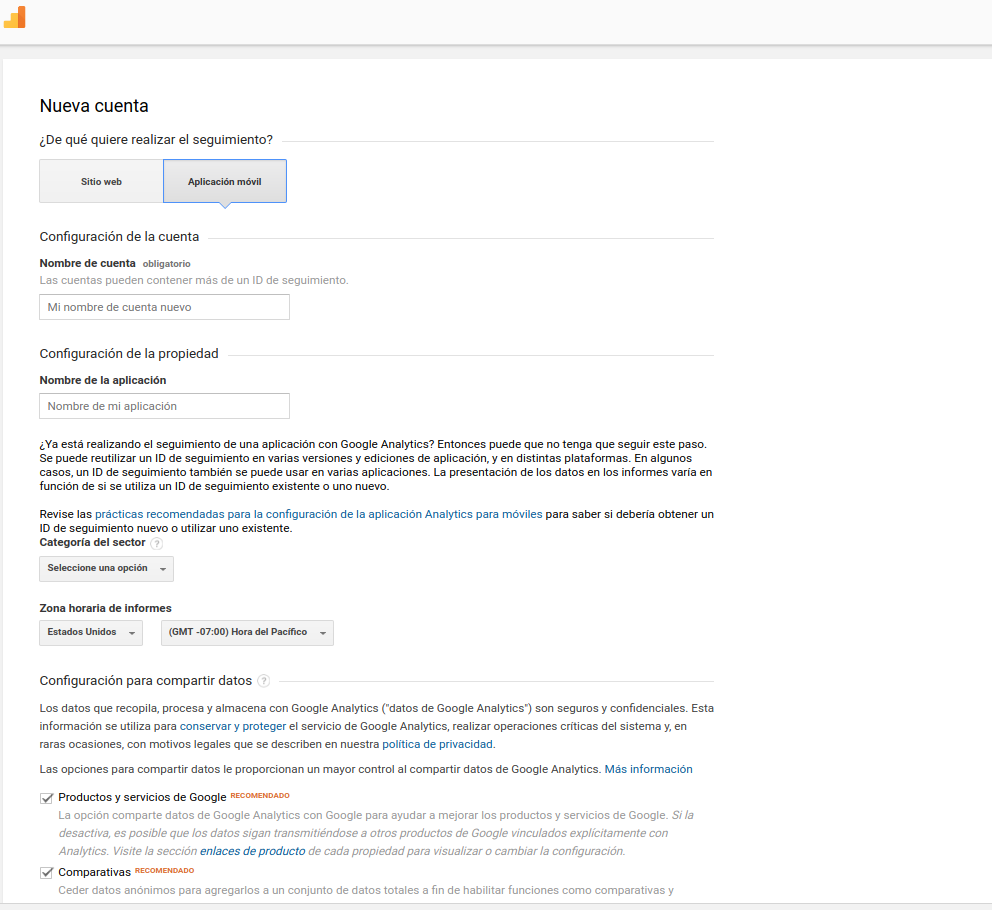Open prácticas recomendadas para móviles link
The width and height of the screenshot is (992, 910).
(x=318, y=514)
